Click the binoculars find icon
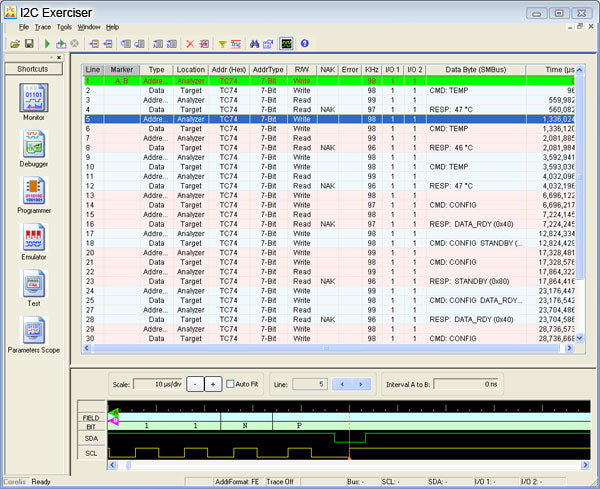Viewport: 600px width, 489px height. tap(254, 44)
